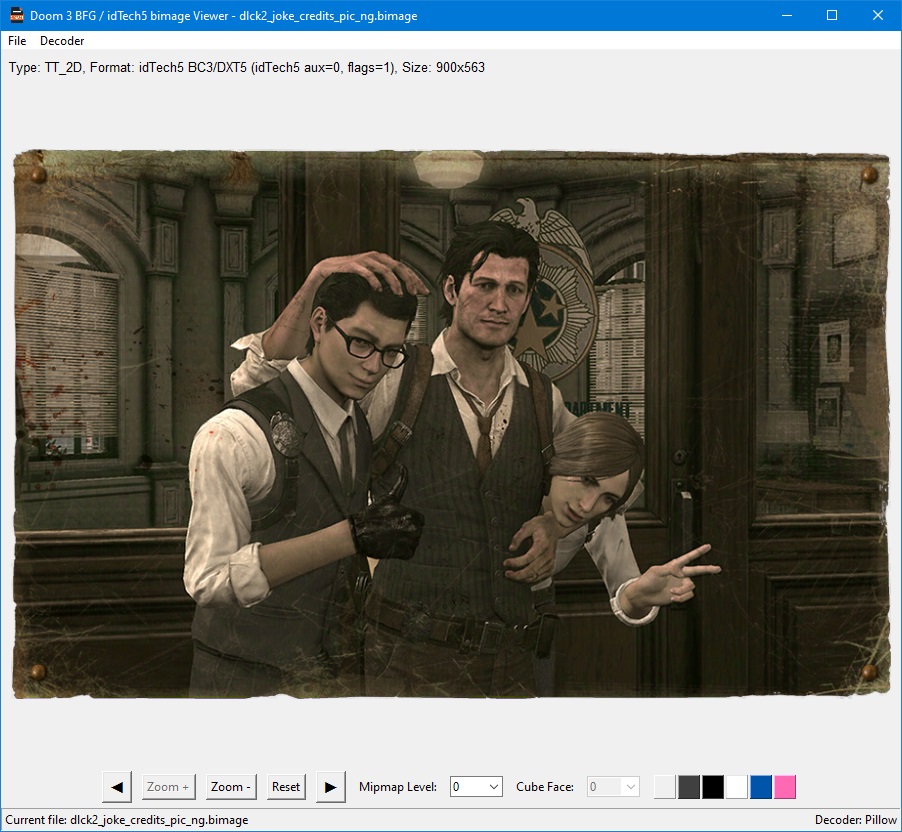The image size is (902, 832).
Task: Click 'Current file: dlck2_joke_credits_pic_ng.bimage' status text
Action: point(127,820)
